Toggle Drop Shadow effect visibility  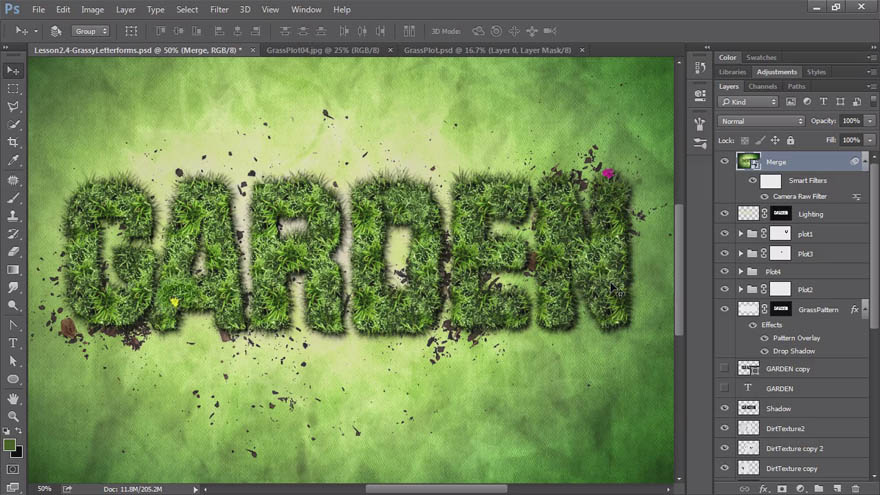click(764, 351)
